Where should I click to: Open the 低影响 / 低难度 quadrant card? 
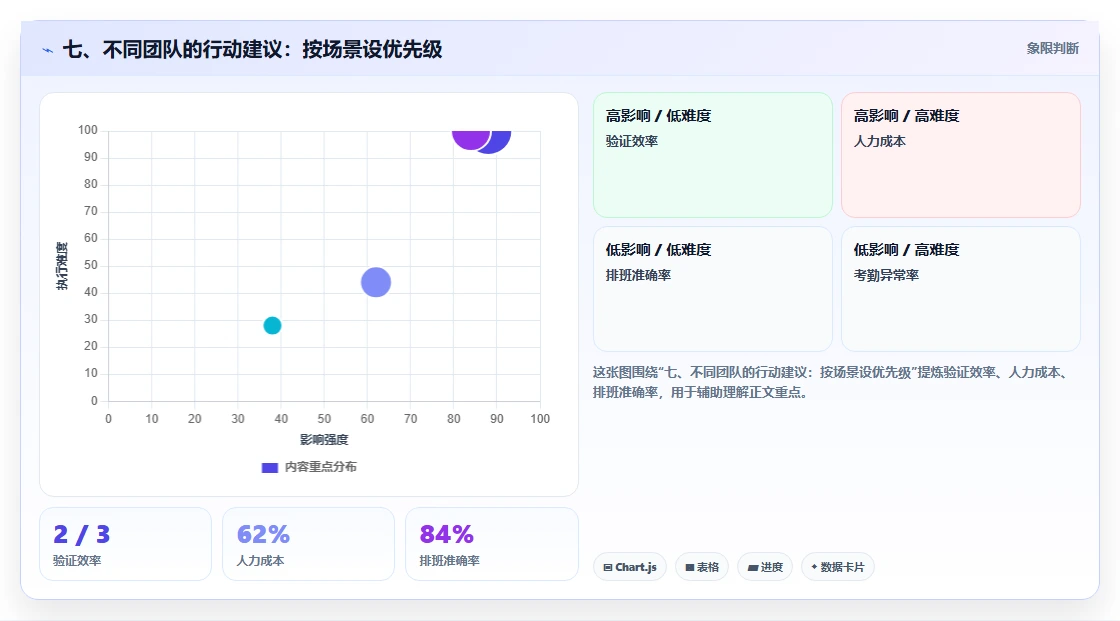[x=713, y=289]
